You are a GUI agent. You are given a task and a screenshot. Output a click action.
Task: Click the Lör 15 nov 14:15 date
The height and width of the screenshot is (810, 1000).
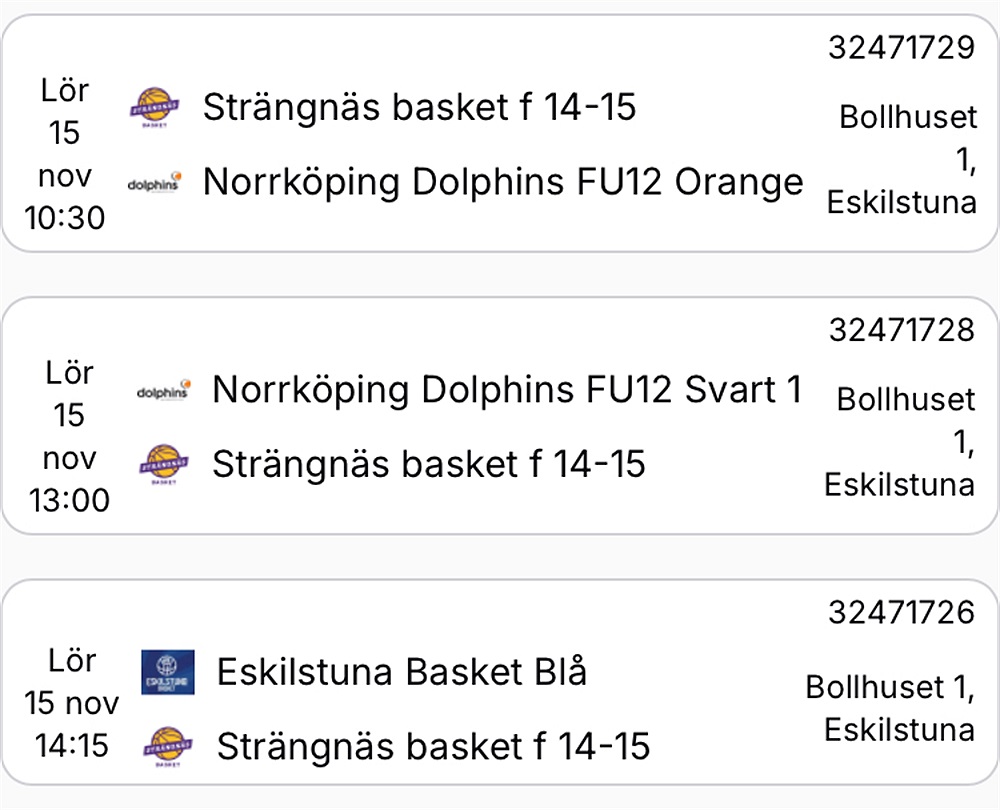click(69, 702)
